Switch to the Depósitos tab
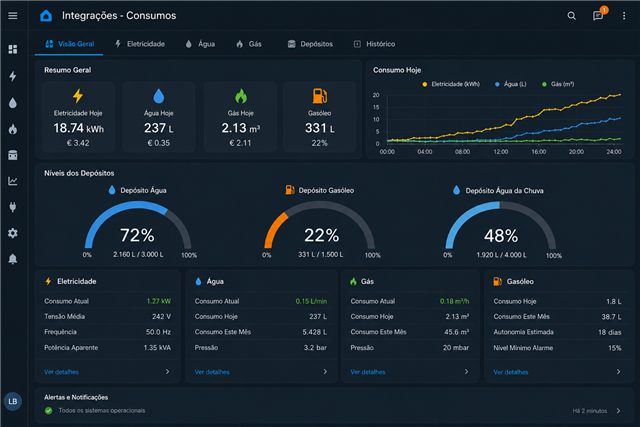This screenshot has height=427, width=640. (x=310, y=44)
